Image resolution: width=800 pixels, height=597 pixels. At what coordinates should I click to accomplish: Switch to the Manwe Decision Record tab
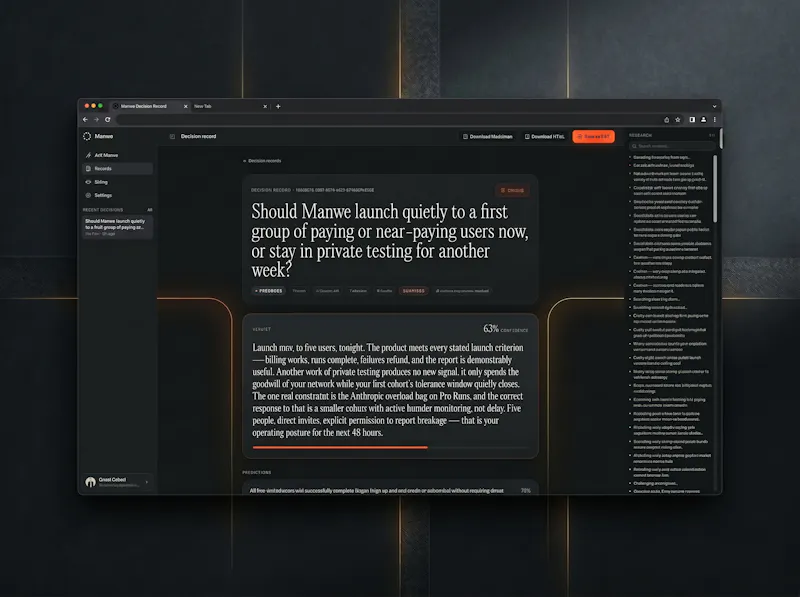pos(149,106)
